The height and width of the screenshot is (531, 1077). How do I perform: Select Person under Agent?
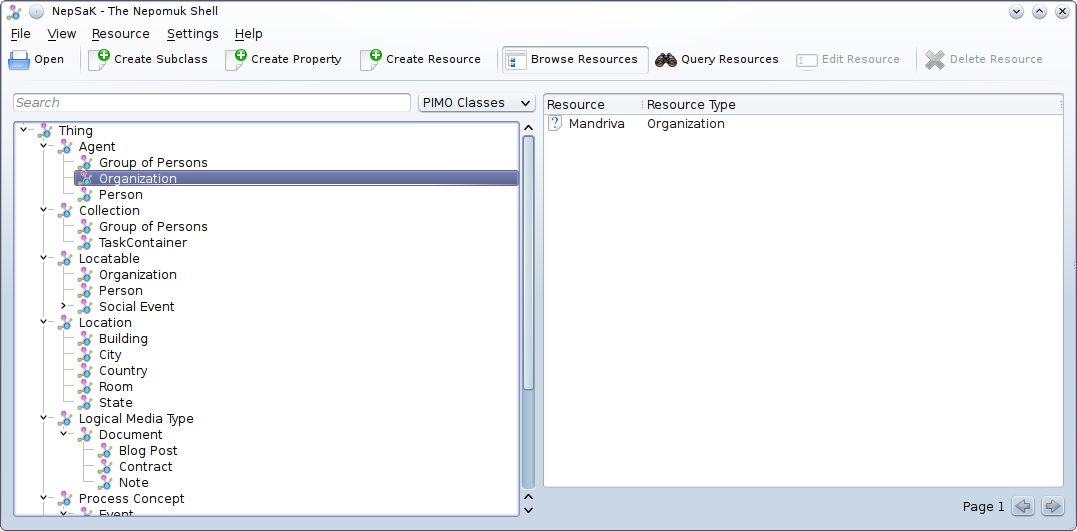pyautogui.click(x=121, y=194)
